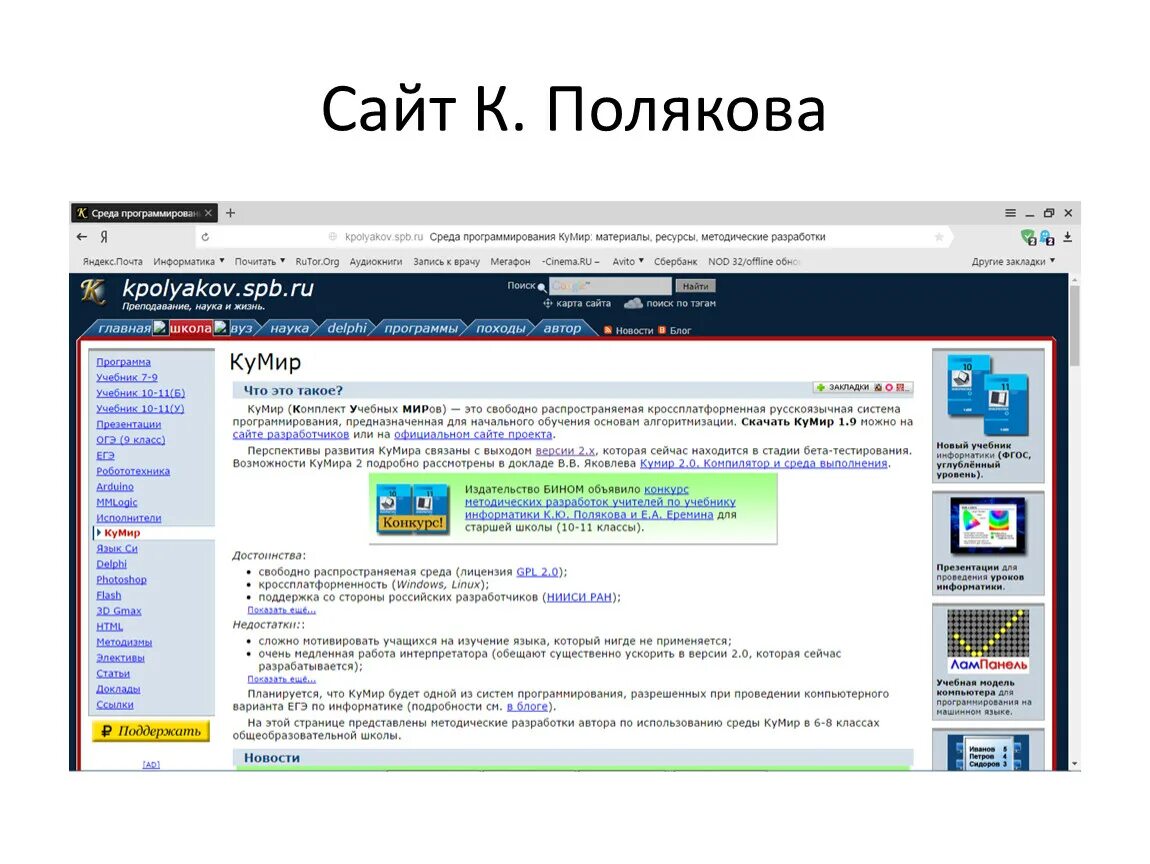This screenshot has height=864, width=1150.
Task: Open ЕГЭ sidebar link
Action: (x=105, y=455)
